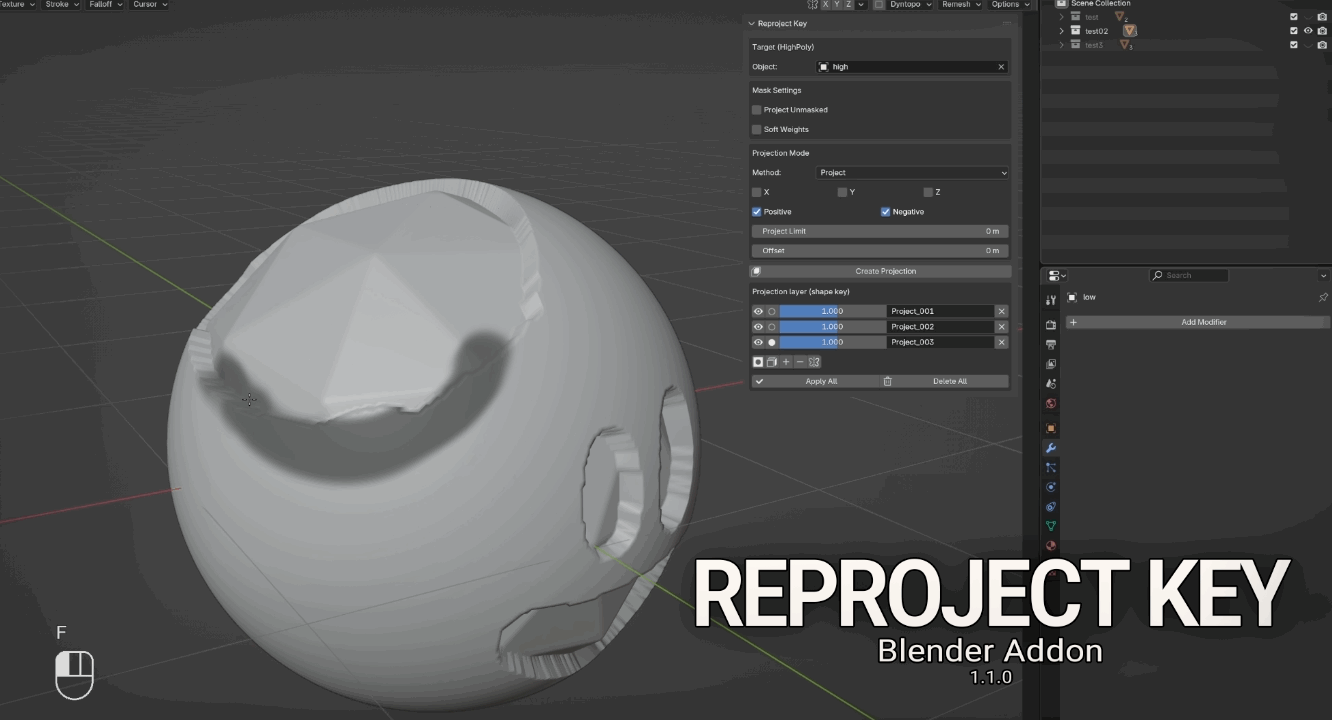The image size is (1332, 720).
Task: Open the Object properties tab
Action: [1051, 428]
